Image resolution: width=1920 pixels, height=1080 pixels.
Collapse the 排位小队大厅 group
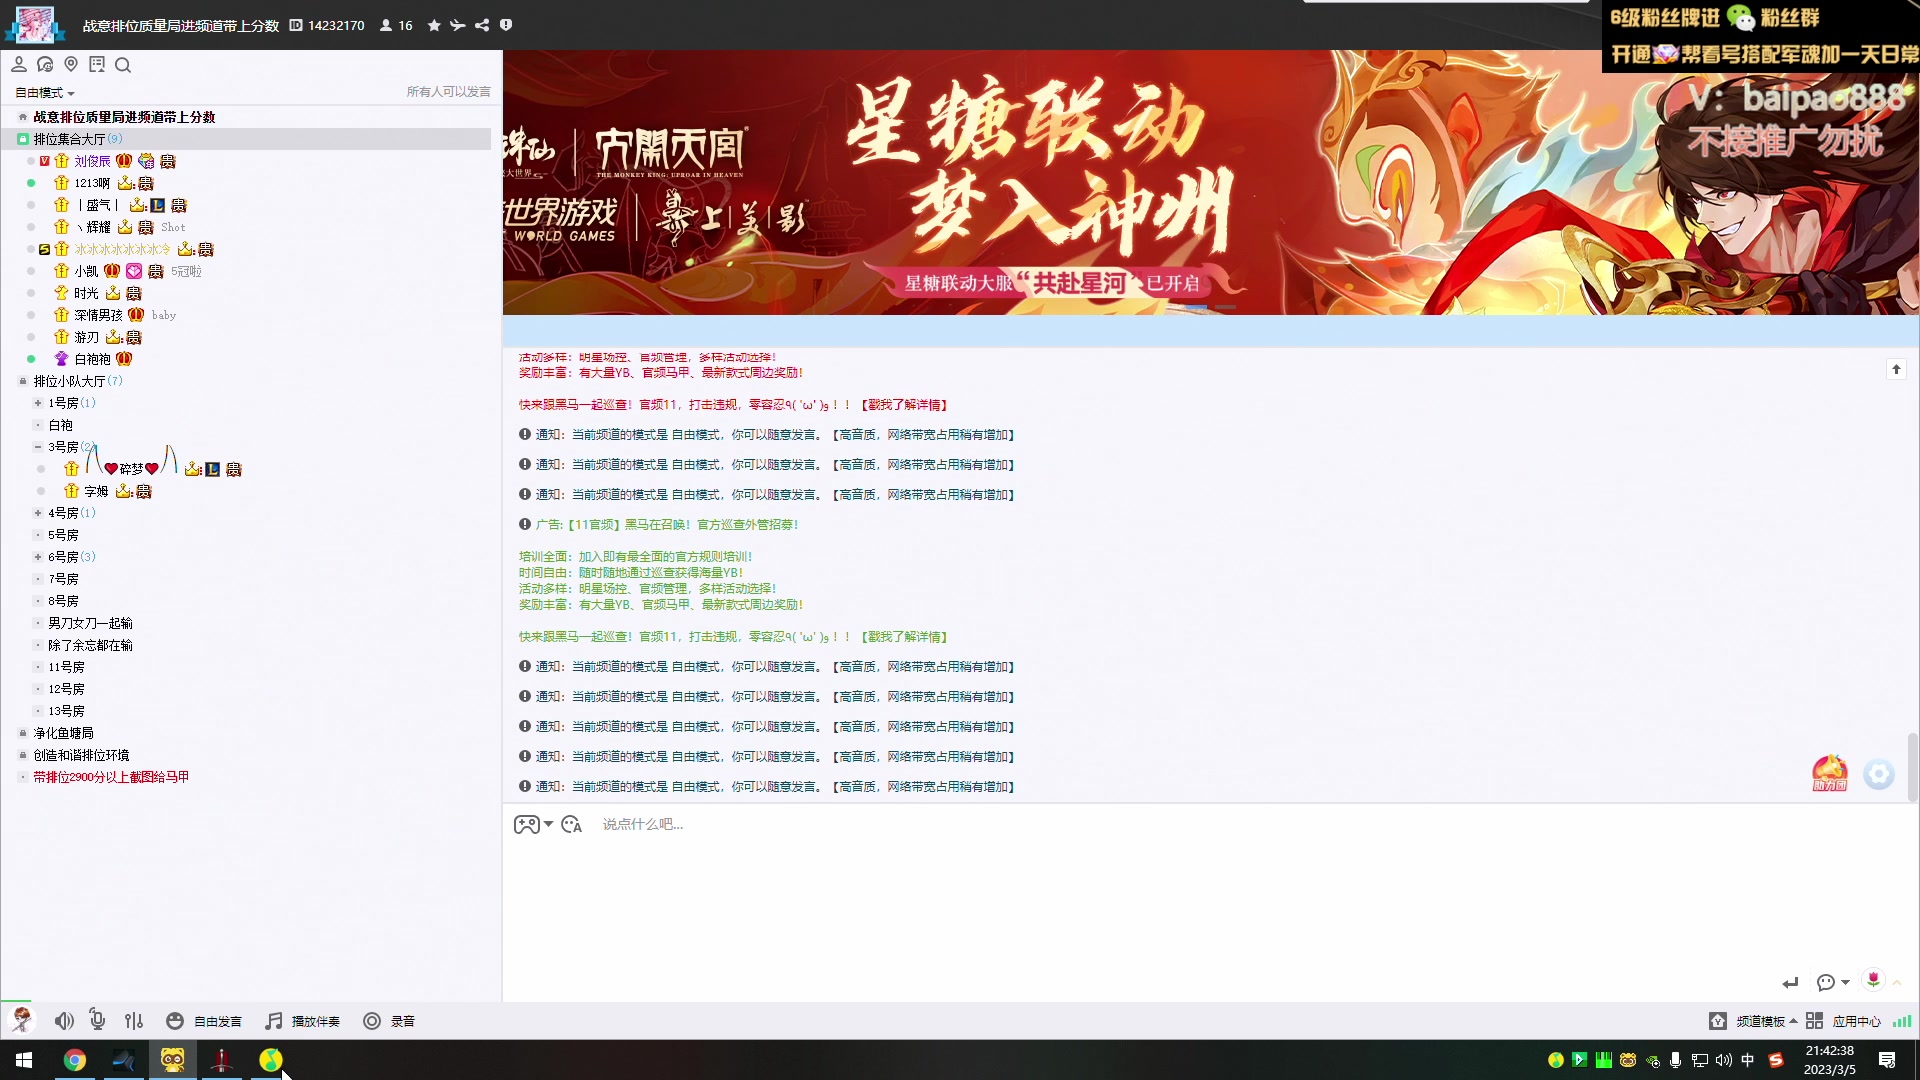click(23, 381)
